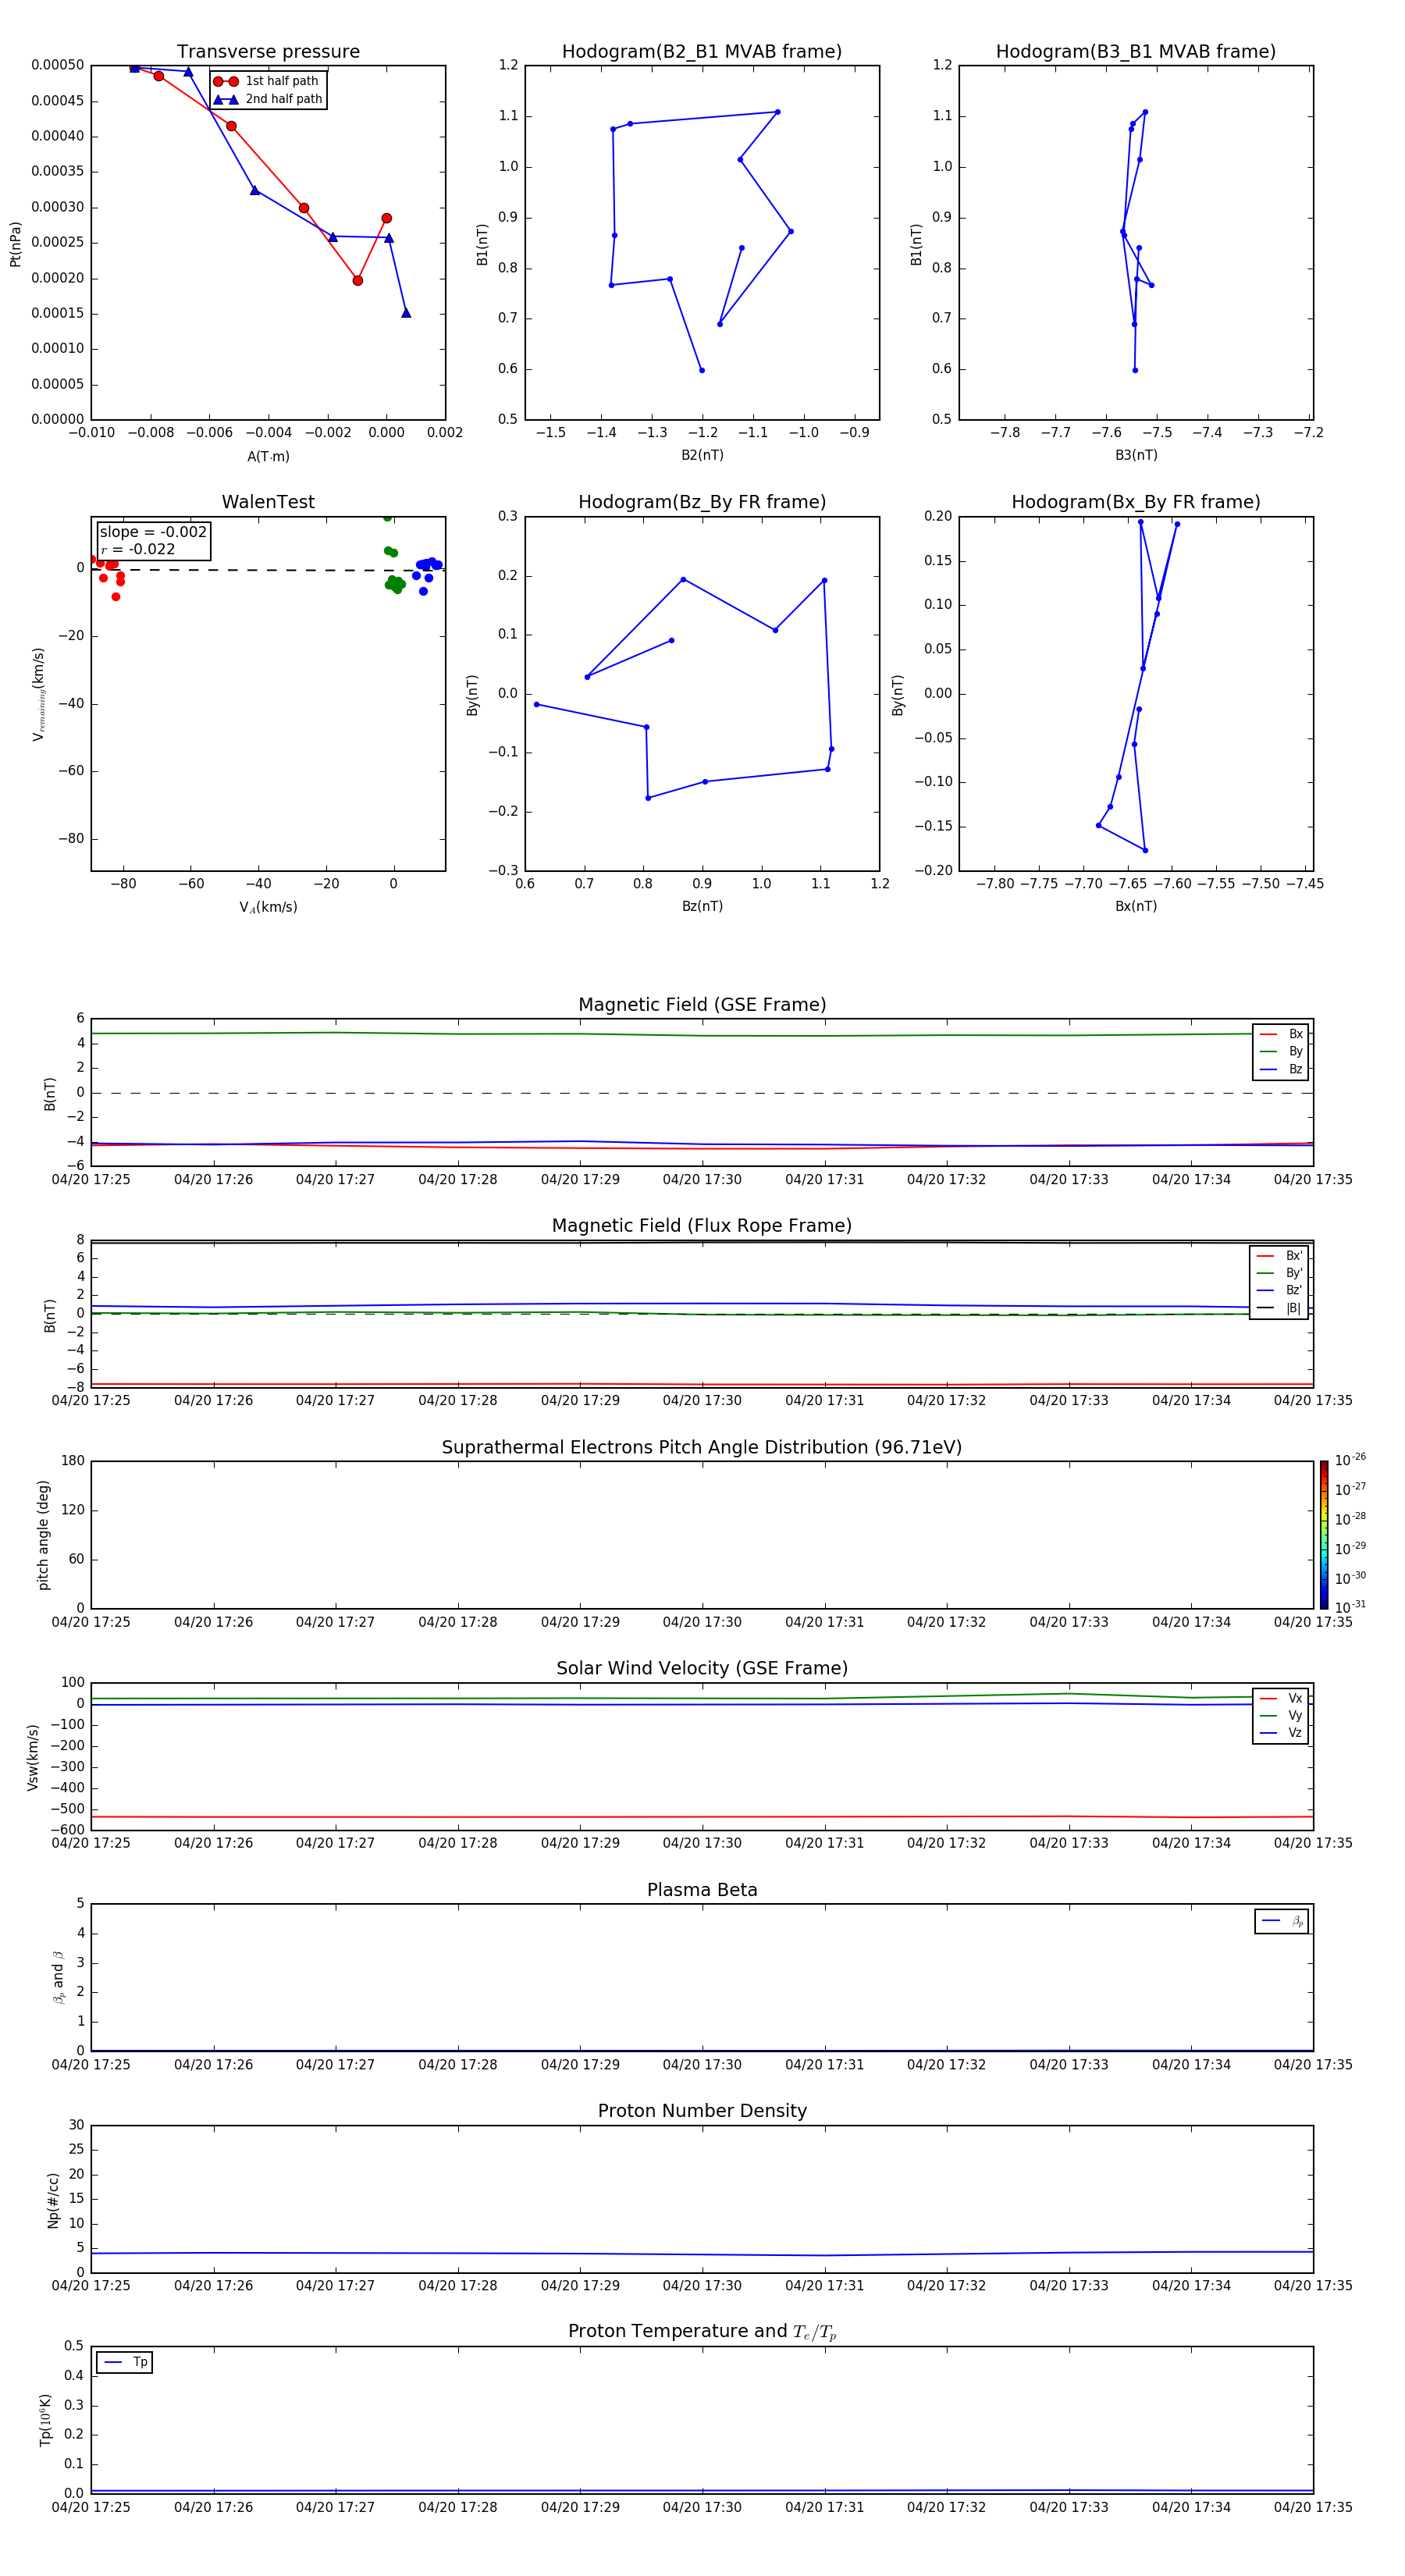Select the 'B2(nT)' x-axis label

coord(702,455)
